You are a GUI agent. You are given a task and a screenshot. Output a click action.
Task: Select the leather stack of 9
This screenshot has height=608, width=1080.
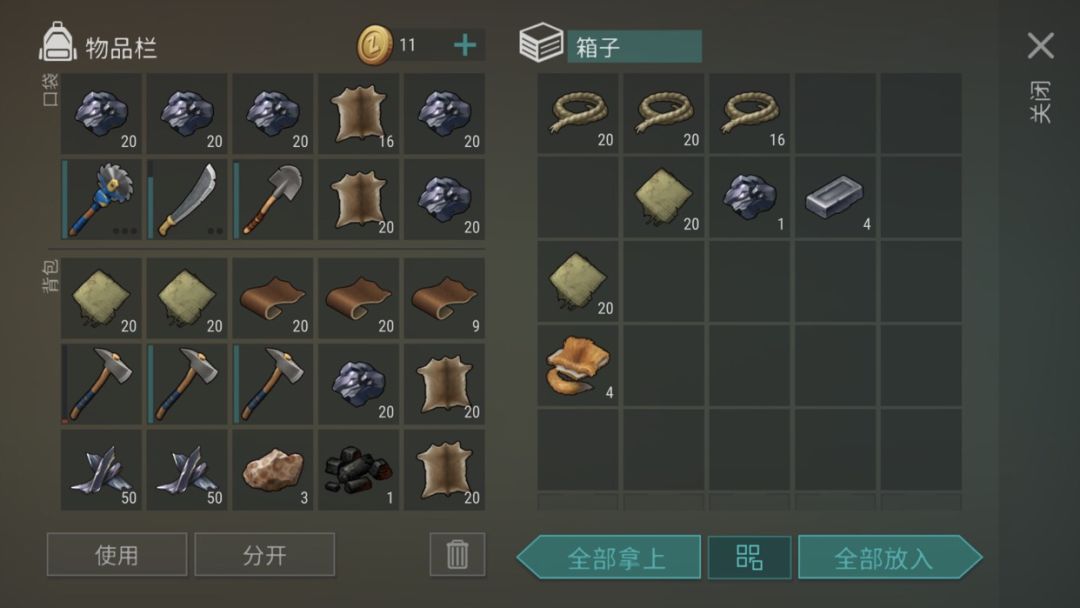pyautogui.click(x=444, y=298)
